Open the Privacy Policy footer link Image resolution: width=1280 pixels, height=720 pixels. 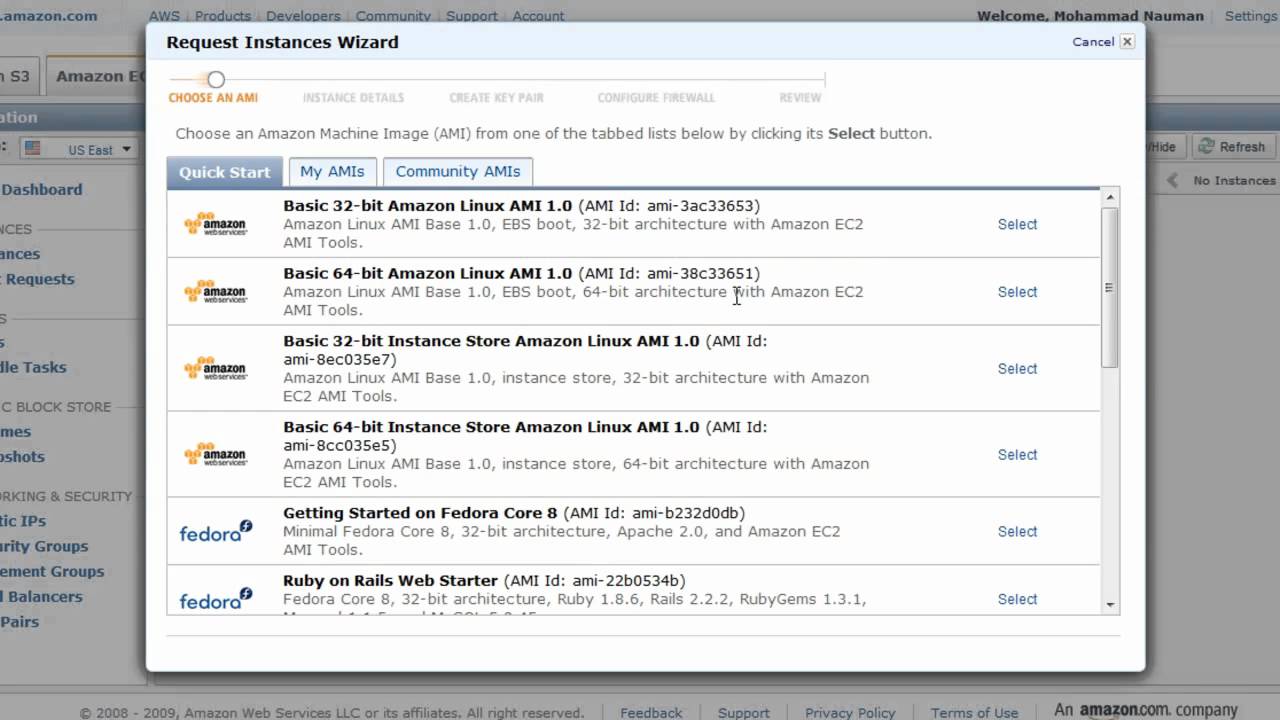coord(850,713)
